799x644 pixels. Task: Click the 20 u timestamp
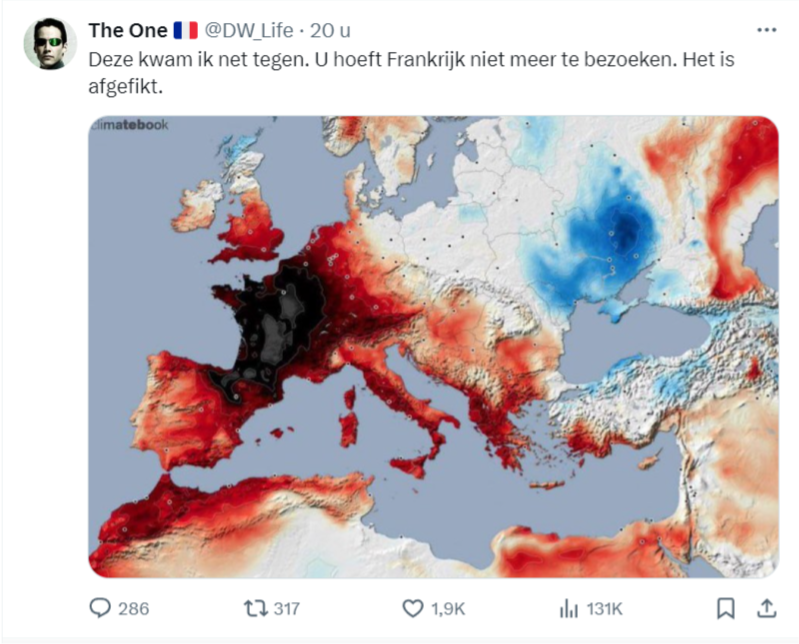330,31
